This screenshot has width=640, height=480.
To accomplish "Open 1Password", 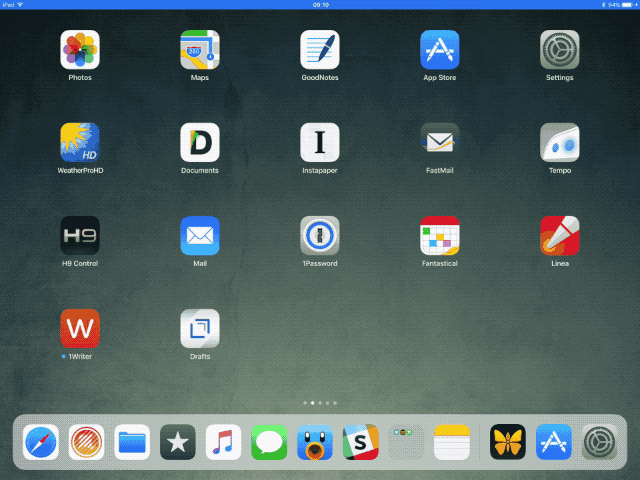I will point(320,236).
